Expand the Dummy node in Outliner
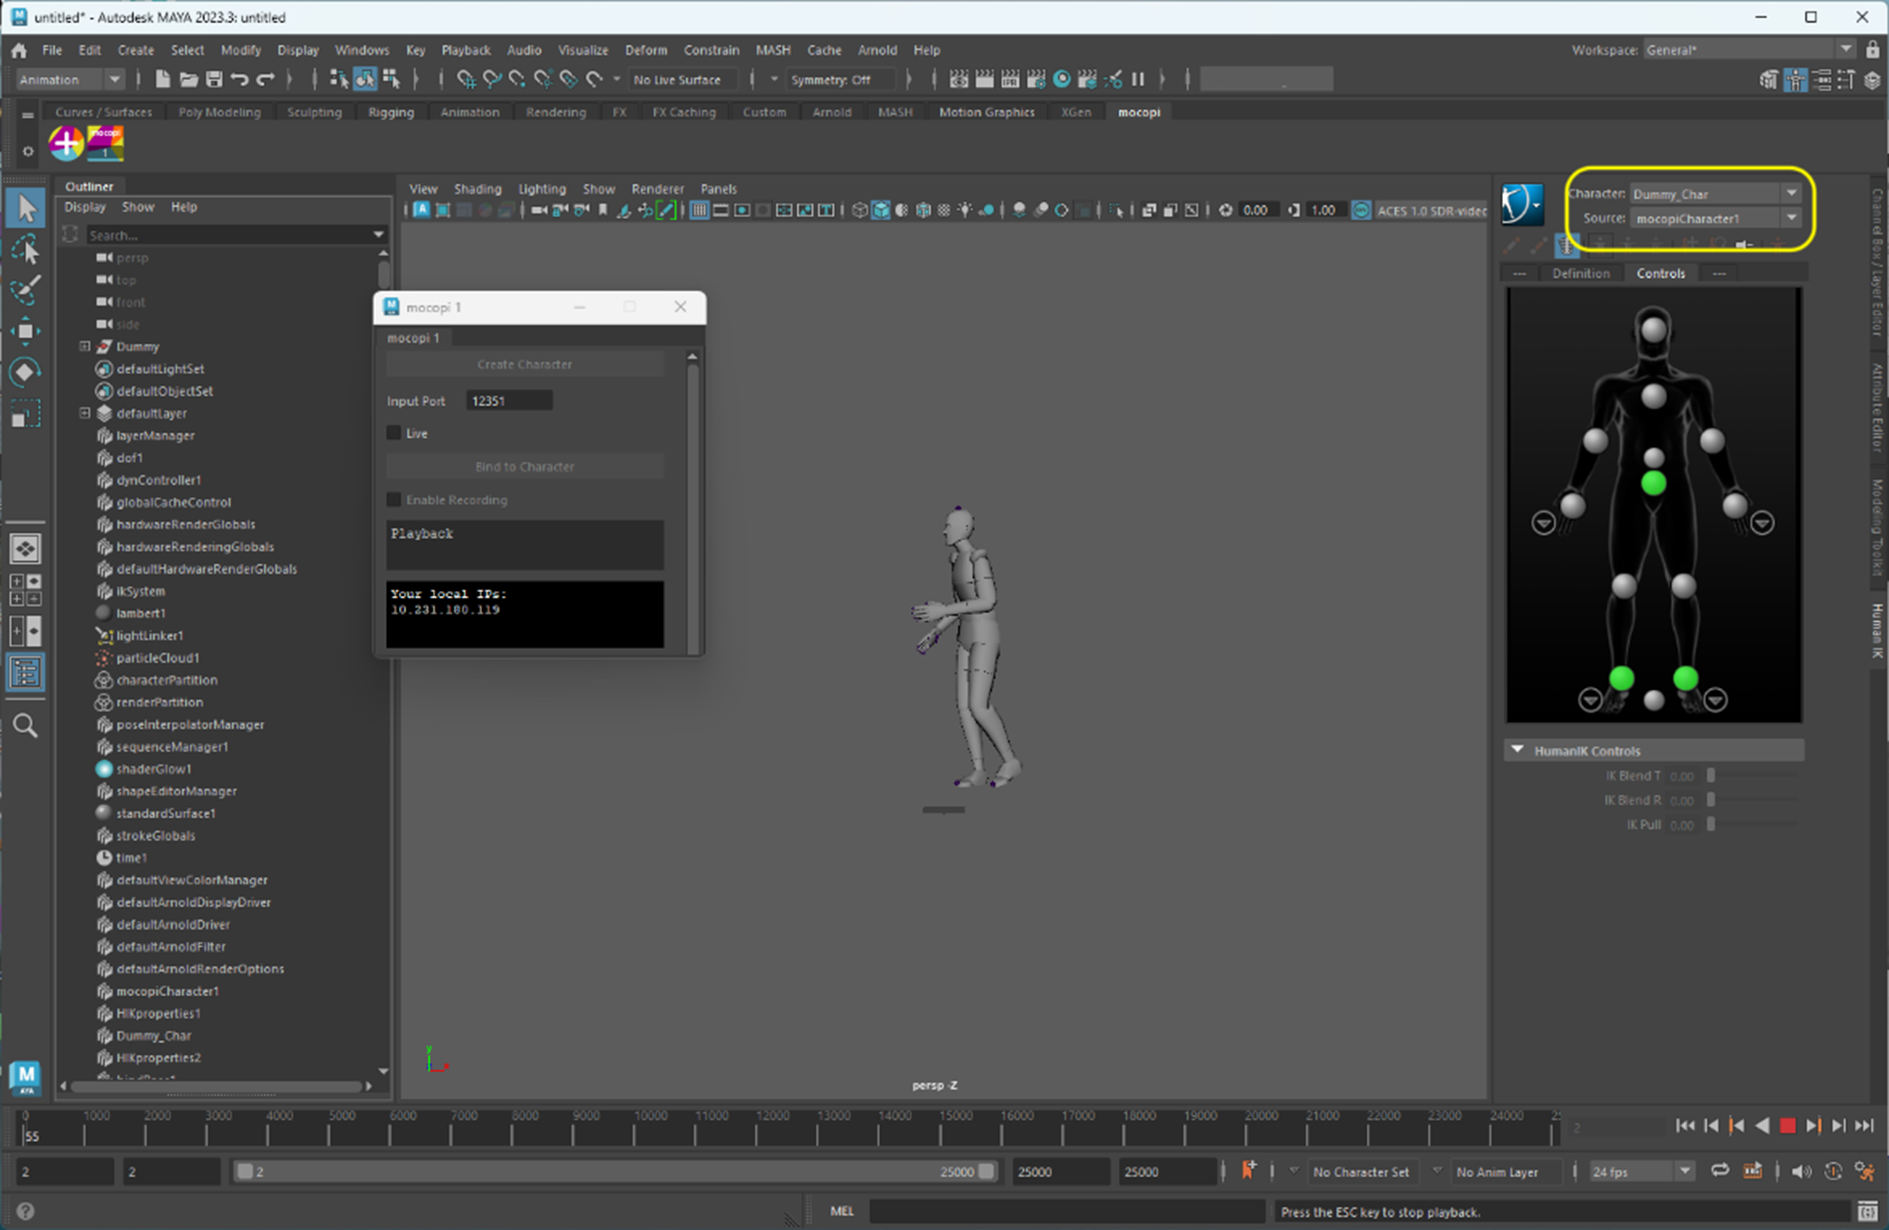Image resolution: width=1889 pixels, height=1230 pixels. 85,346
